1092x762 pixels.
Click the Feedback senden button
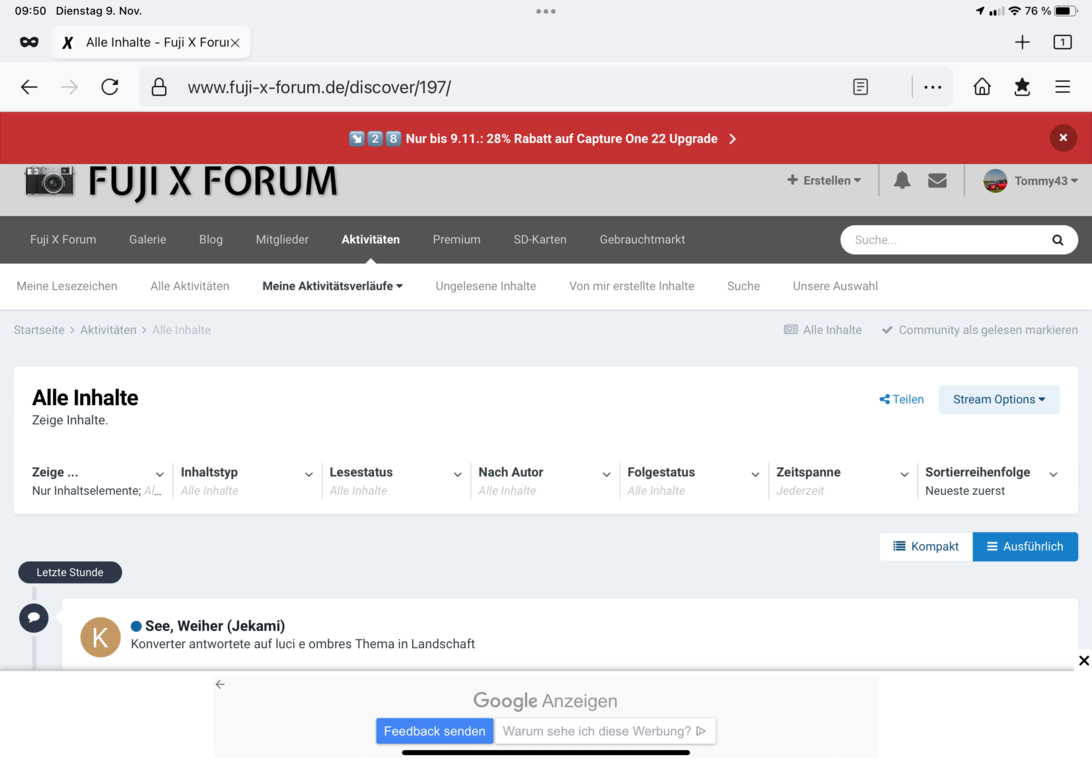(x=434, y=731)
